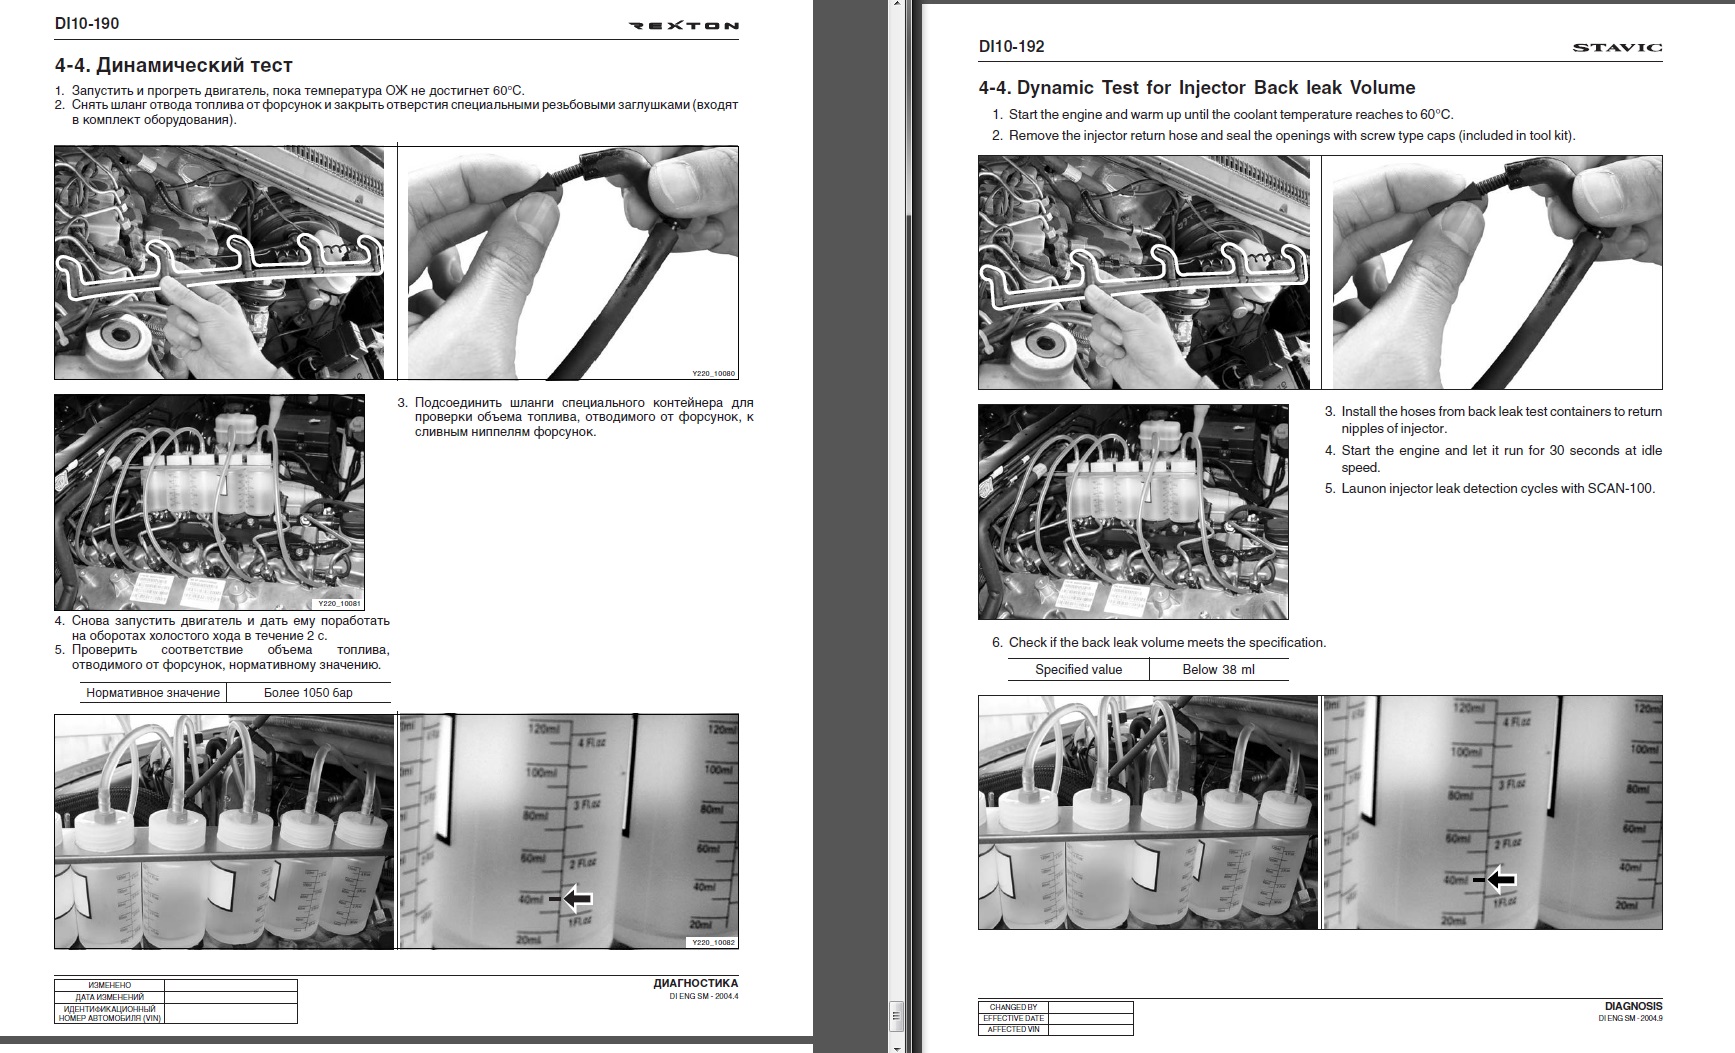Click the REXTON logo in the page header
Viewport: 1735px width, 1053px height.
(x=684, y=26)
